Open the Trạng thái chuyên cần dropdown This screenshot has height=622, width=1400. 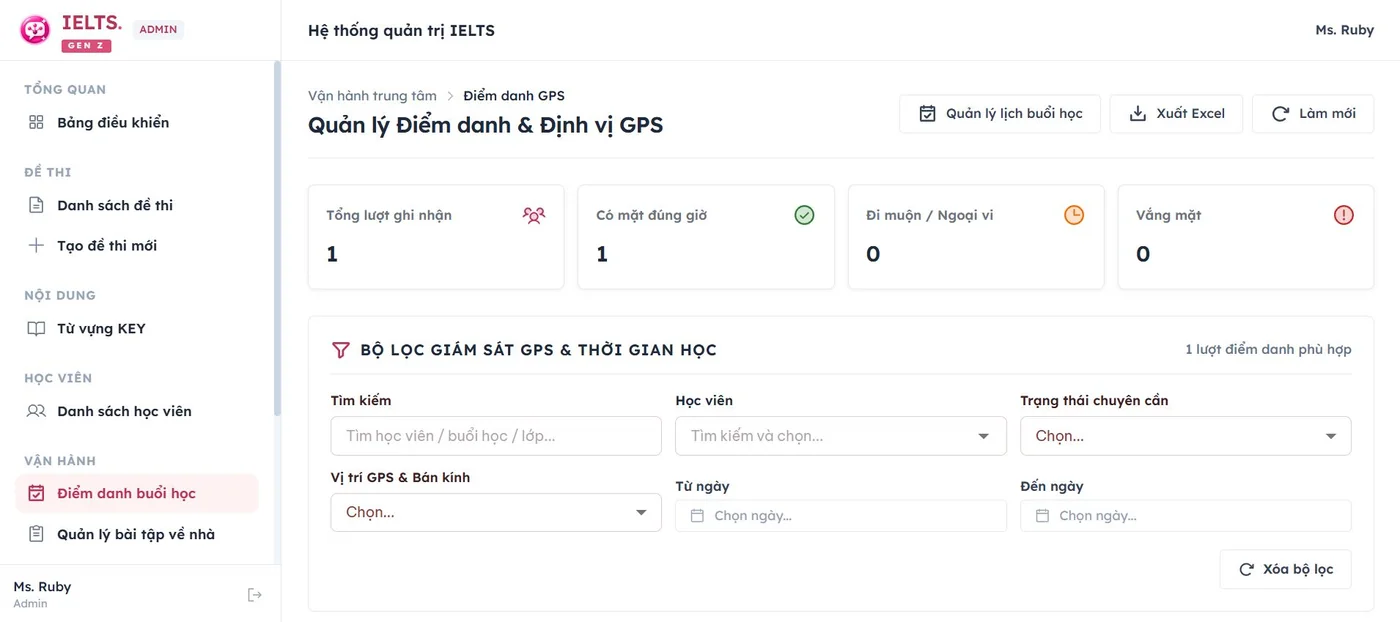click(x=1186, y=436)
